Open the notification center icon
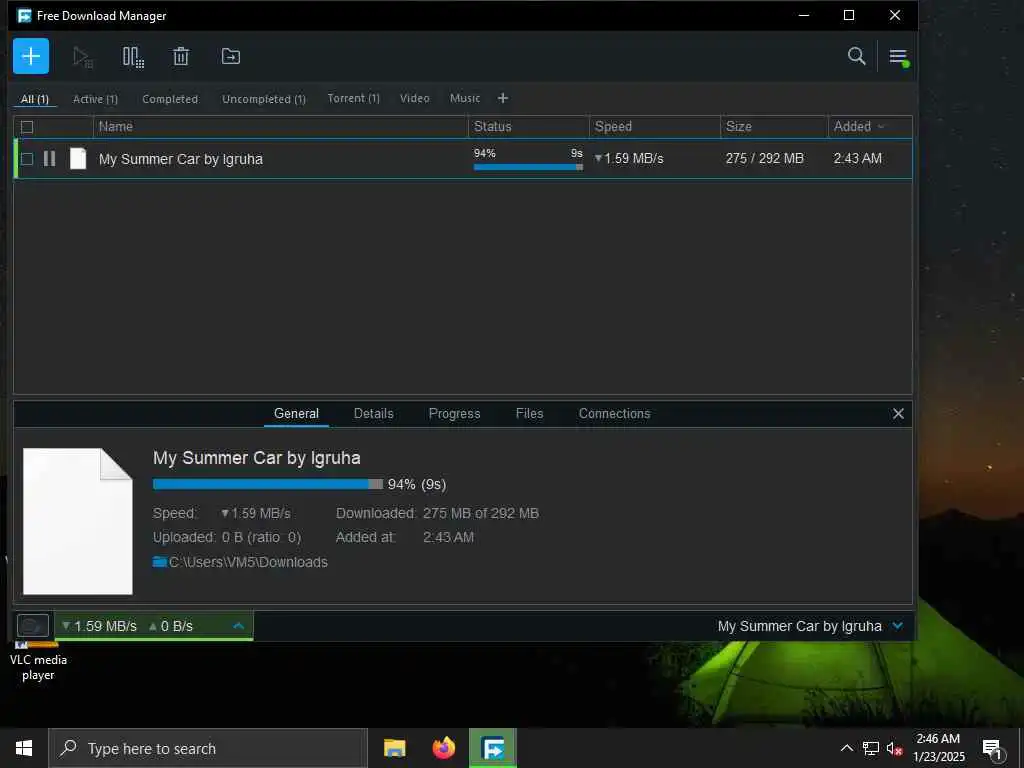Screen dimensions: 1024x768 point(993,748)
